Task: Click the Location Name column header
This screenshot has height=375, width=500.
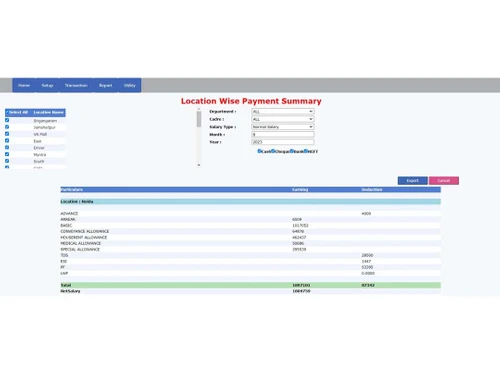Action: point(48,112)
